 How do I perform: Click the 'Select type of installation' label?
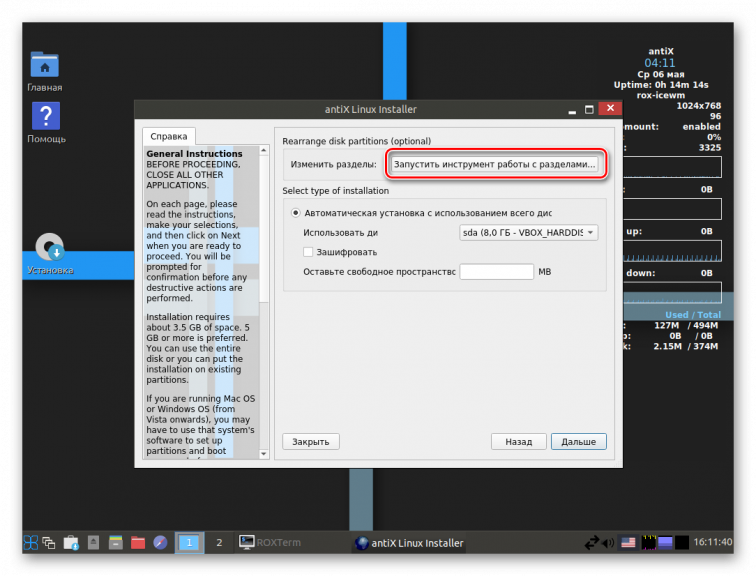pyautogui.click(x=336, y=191)
